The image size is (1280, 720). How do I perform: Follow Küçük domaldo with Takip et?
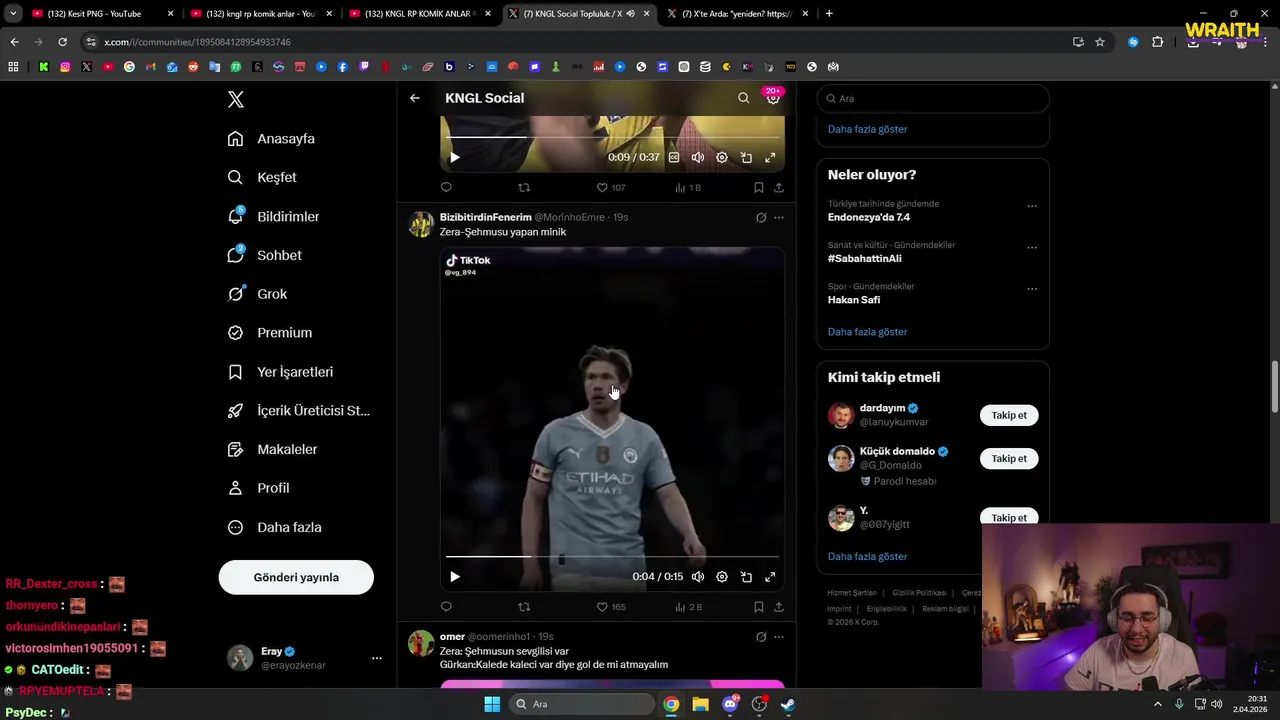pyautogui.click(x=1009, y=458)
